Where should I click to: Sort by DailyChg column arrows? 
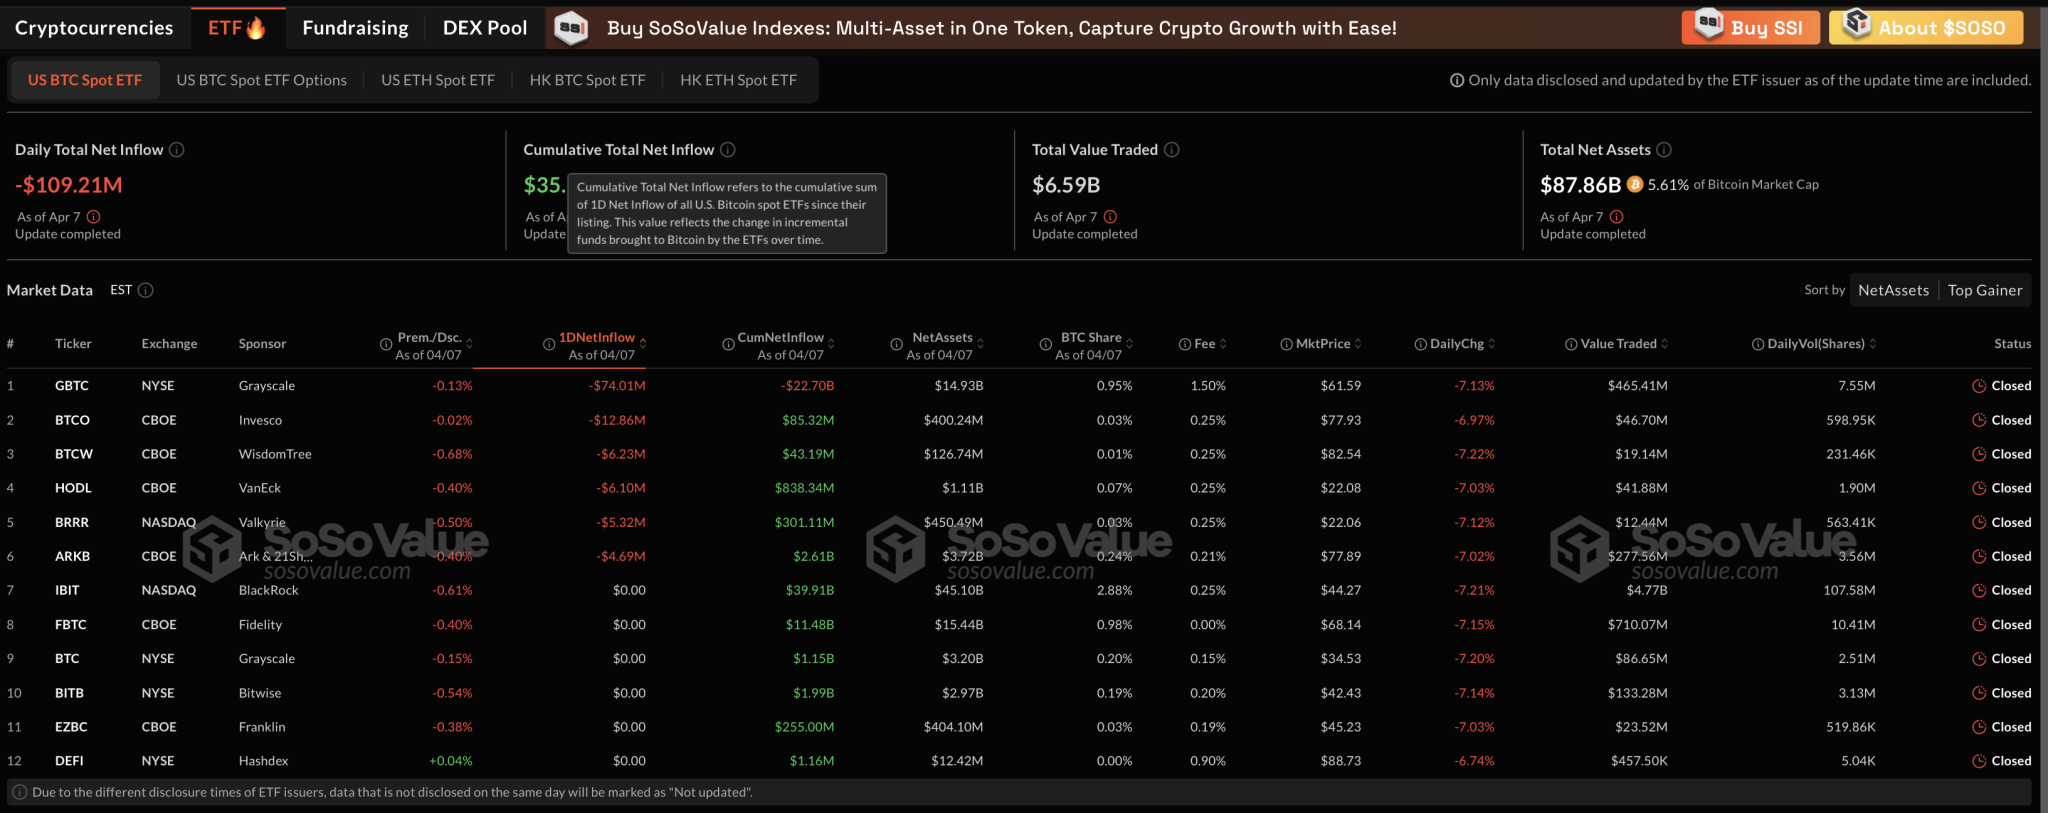pyautogui.click(x=1492, y=344)
